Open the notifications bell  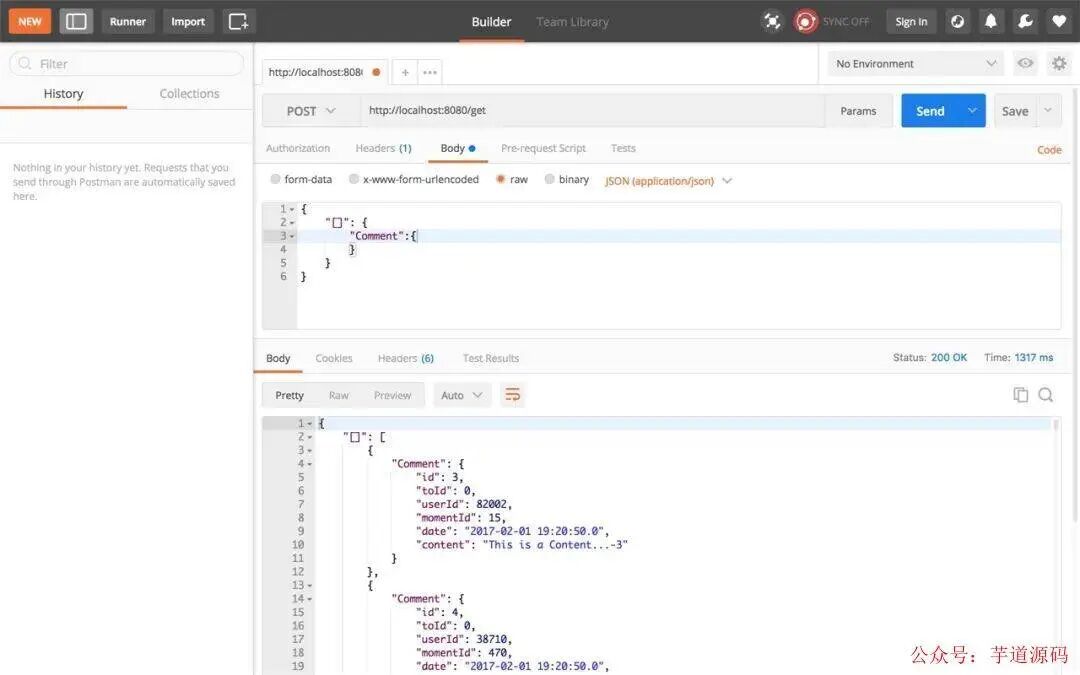(990, 21)
